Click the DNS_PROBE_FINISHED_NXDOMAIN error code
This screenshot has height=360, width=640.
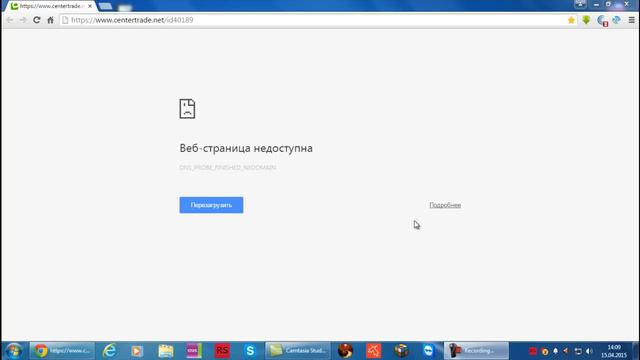(228, 167)
